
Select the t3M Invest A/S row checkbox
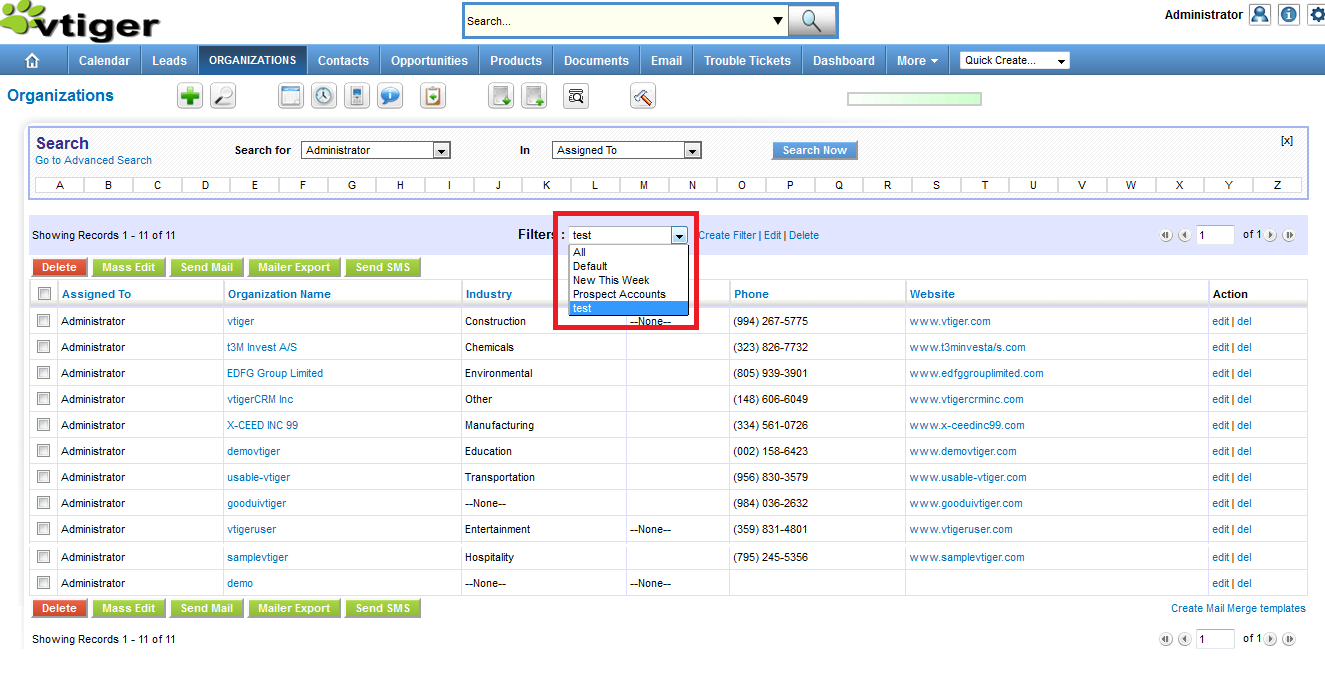coord(44,347)
